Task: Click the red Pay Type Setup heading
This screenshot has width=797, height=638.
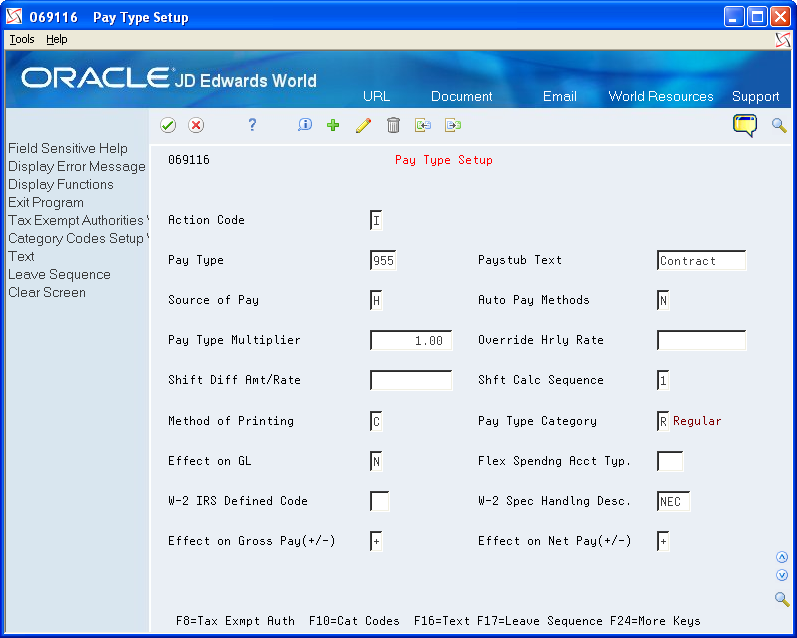Action: point(444,160)
